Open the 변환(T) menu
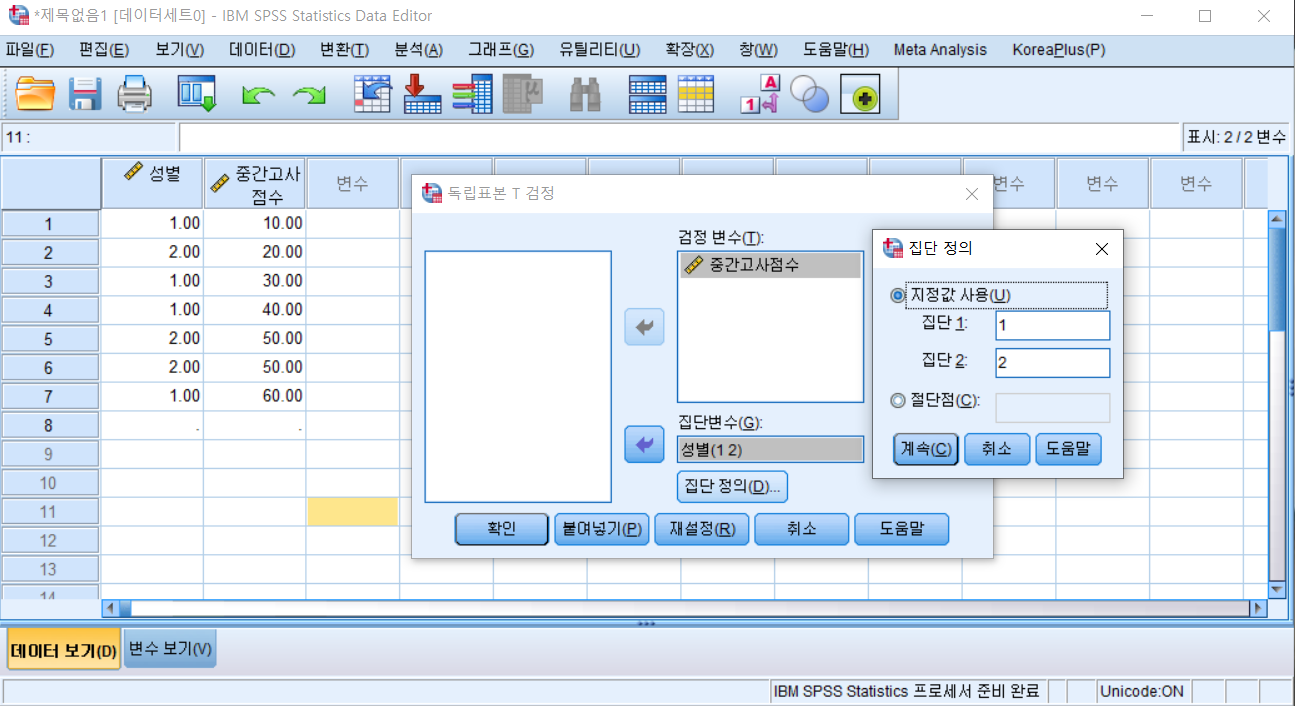The height and width of the screenshot is (706, 1295). (344, 50)
